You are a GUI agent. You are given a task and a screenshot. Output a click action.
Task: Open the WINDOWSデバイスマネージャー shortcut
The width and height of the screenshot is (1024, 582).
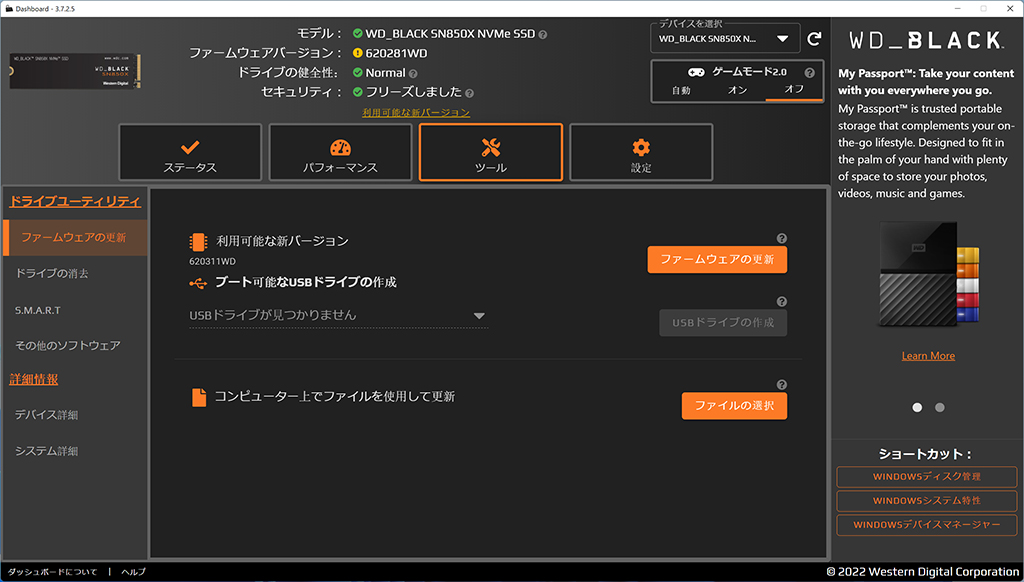927,525
